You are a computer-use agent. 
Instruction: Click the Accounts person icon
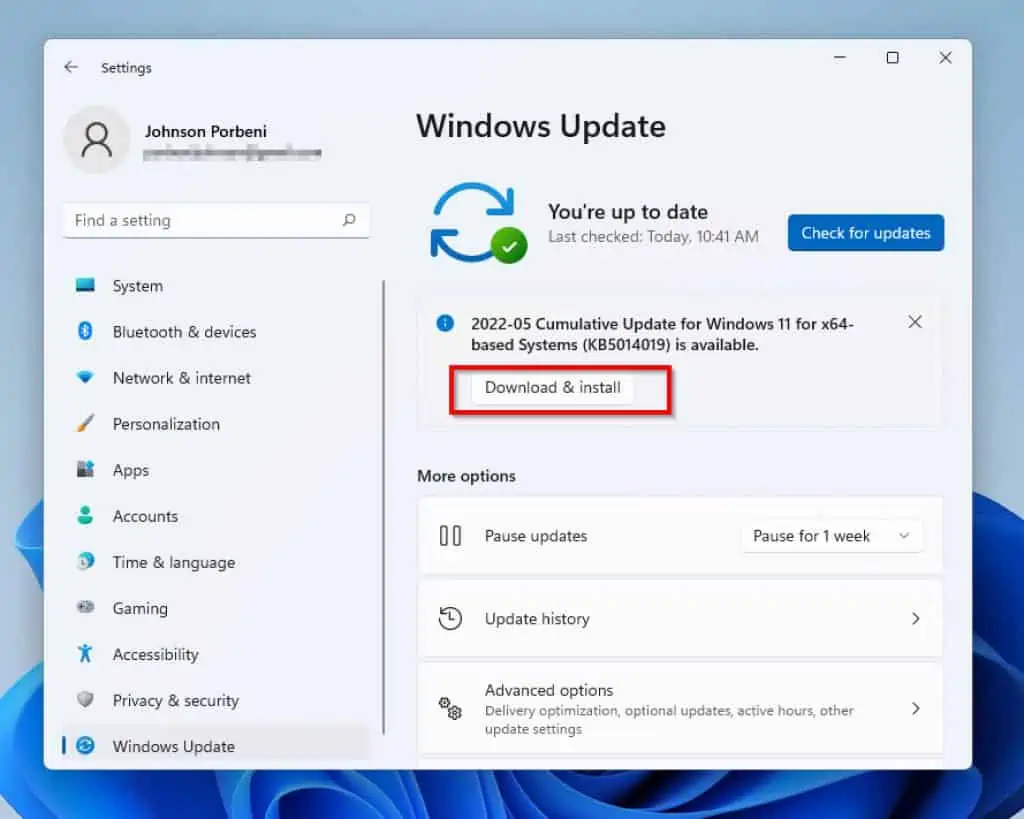86,516
